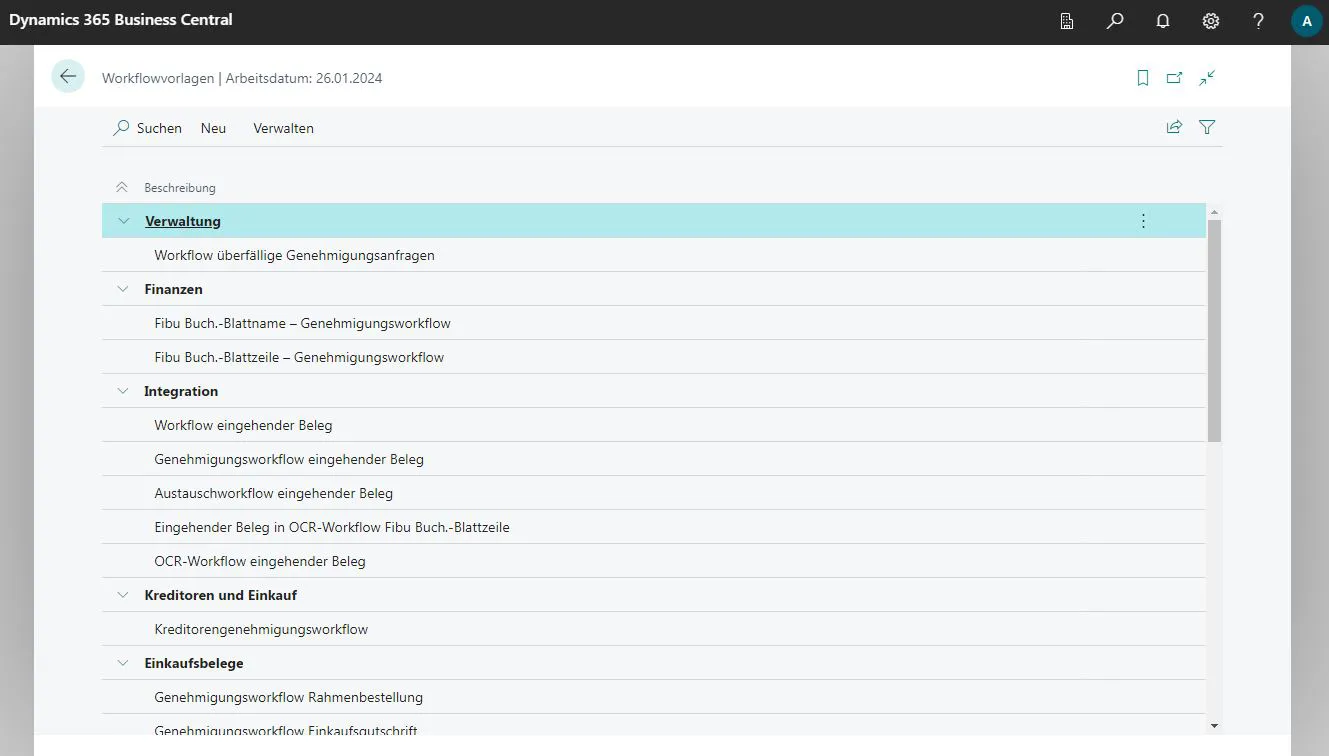Open row options dots for Verwaltung
This screenshot has height=756, width=1329.
click(1144, 221)
